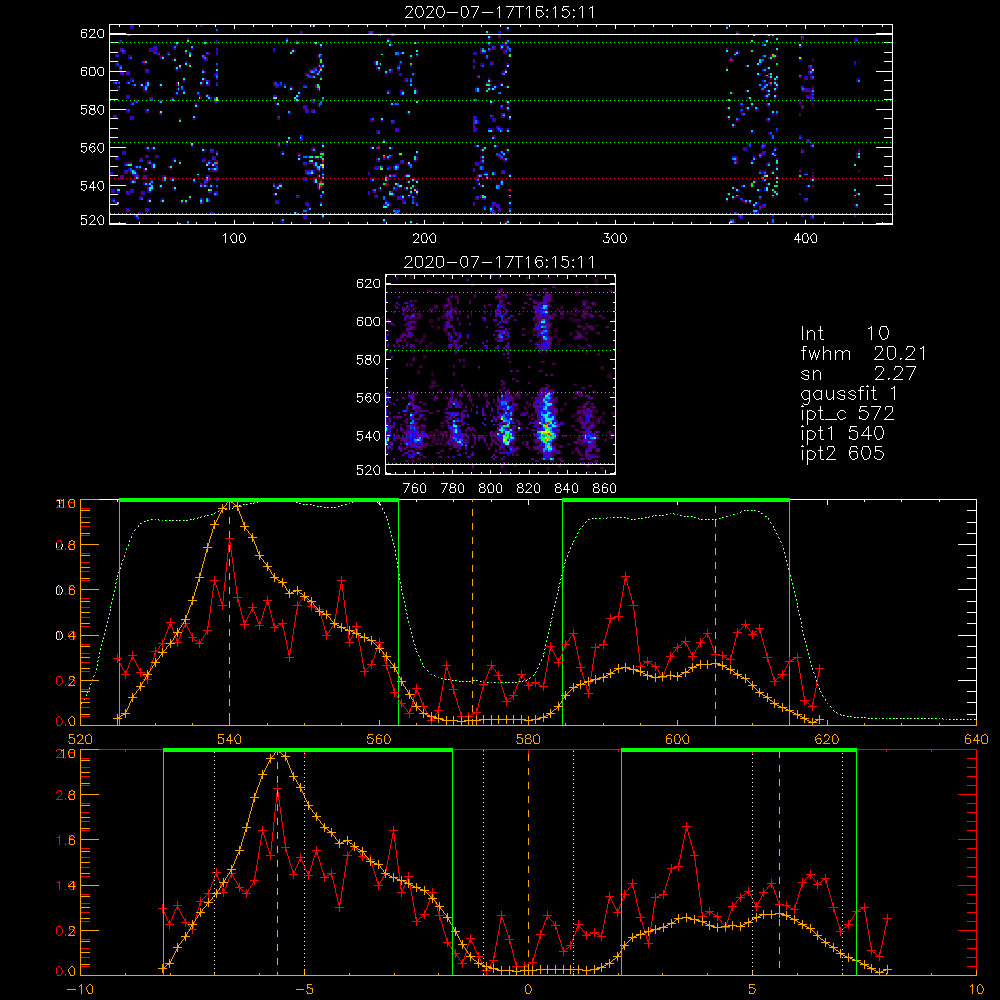1000x1000 pixels.
Task: Select the 'gaussfit 1' parameter line
Action: tap(849, 393)
